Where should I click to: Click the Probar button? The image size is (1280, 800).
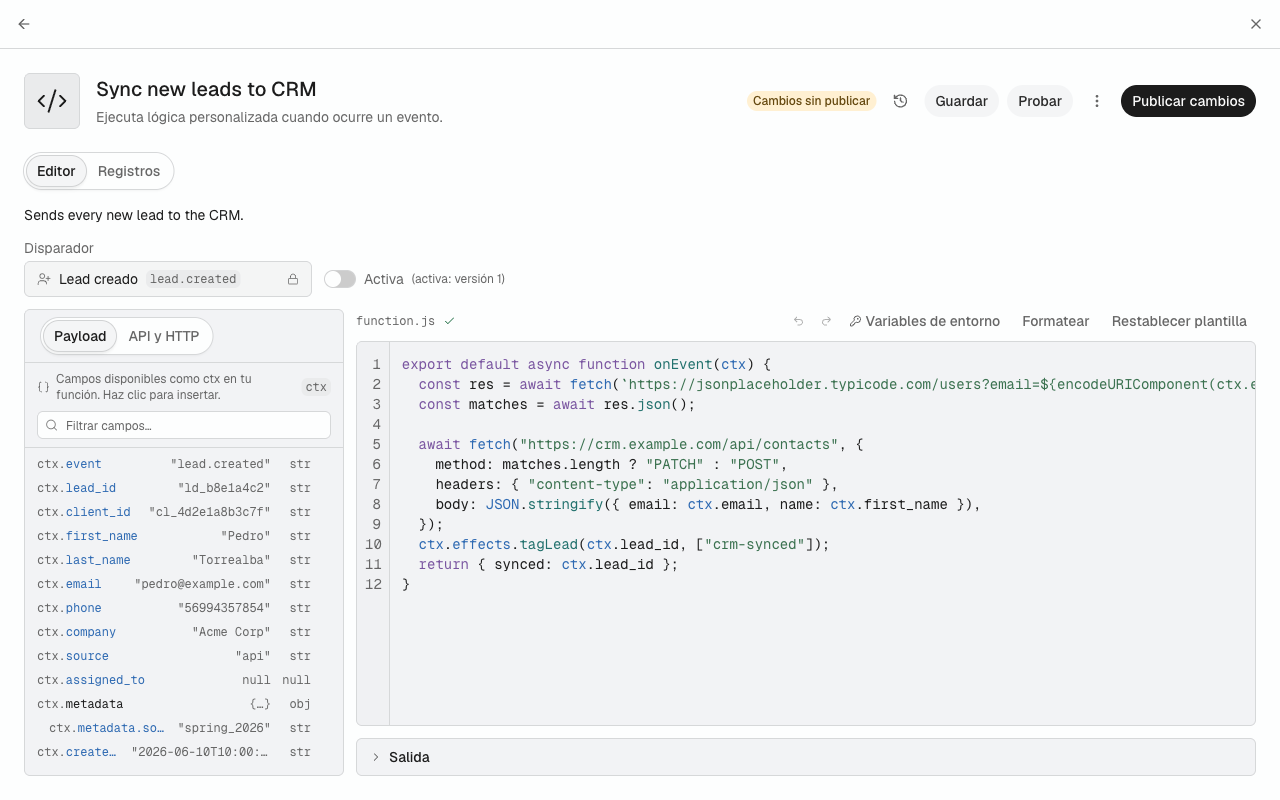[x=1040, y=101]
